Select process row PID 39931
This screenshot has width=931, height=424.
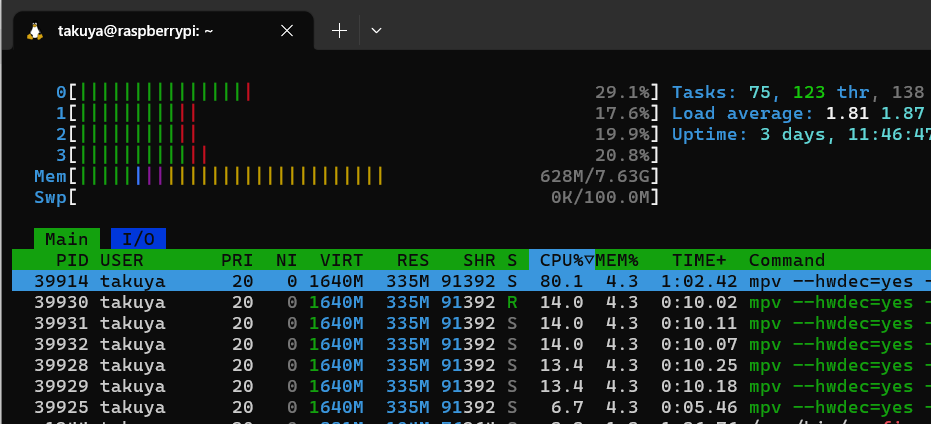point(471,323)
